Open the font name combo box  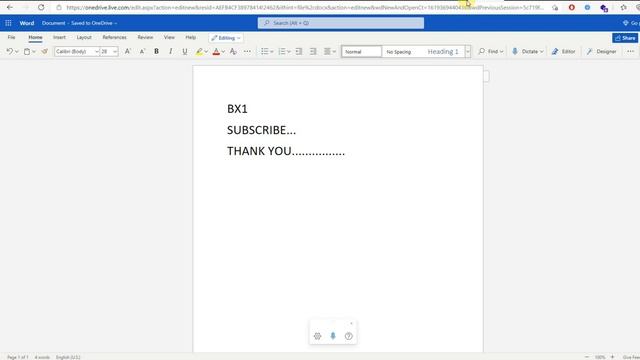[77, 51]
